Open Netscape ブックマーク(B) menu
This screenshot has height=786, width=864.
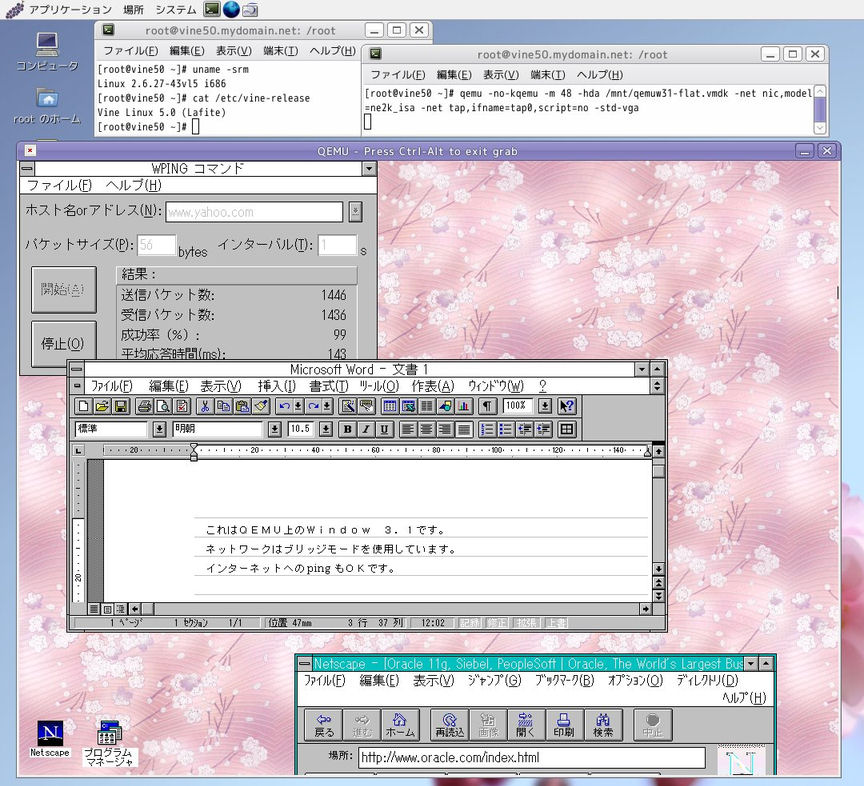point(564,681)
